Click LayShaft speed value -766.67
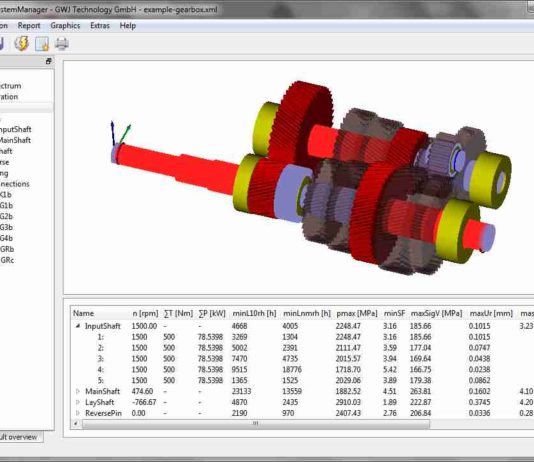The width and height of the screenshot is (534, 462). pos(144,402)
